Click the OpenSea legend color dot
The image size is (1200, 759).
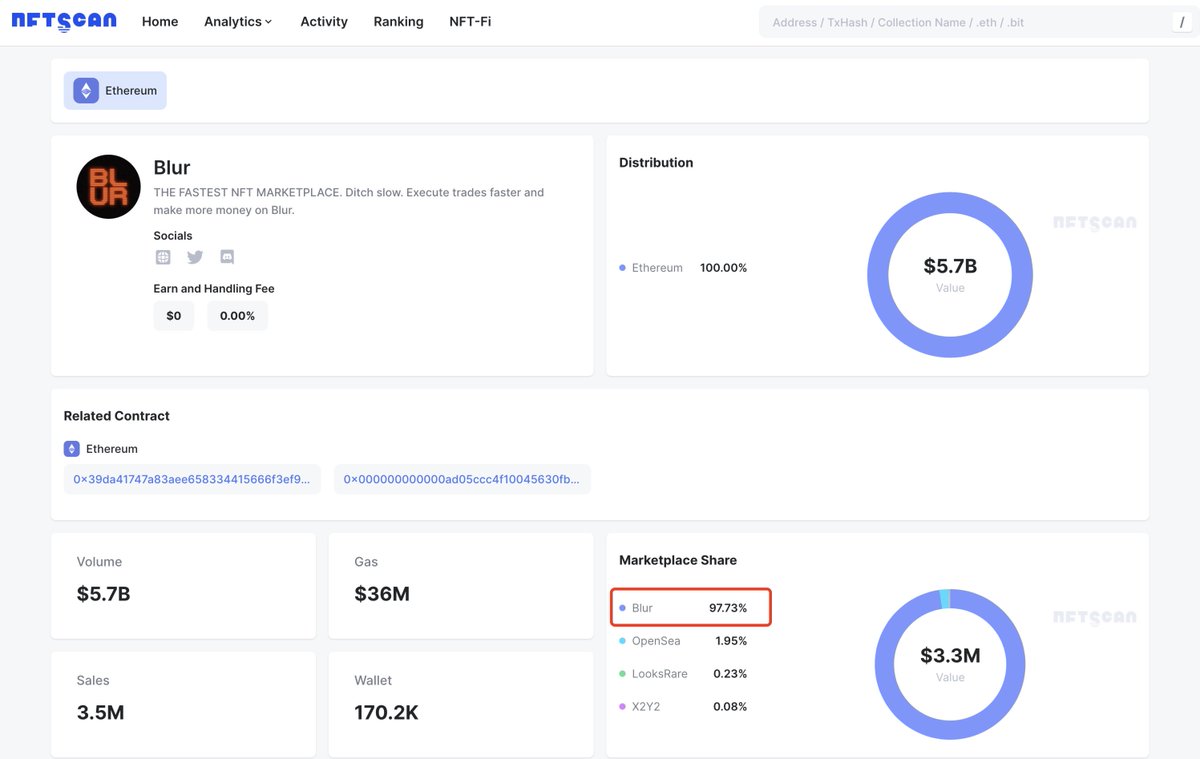622,641
